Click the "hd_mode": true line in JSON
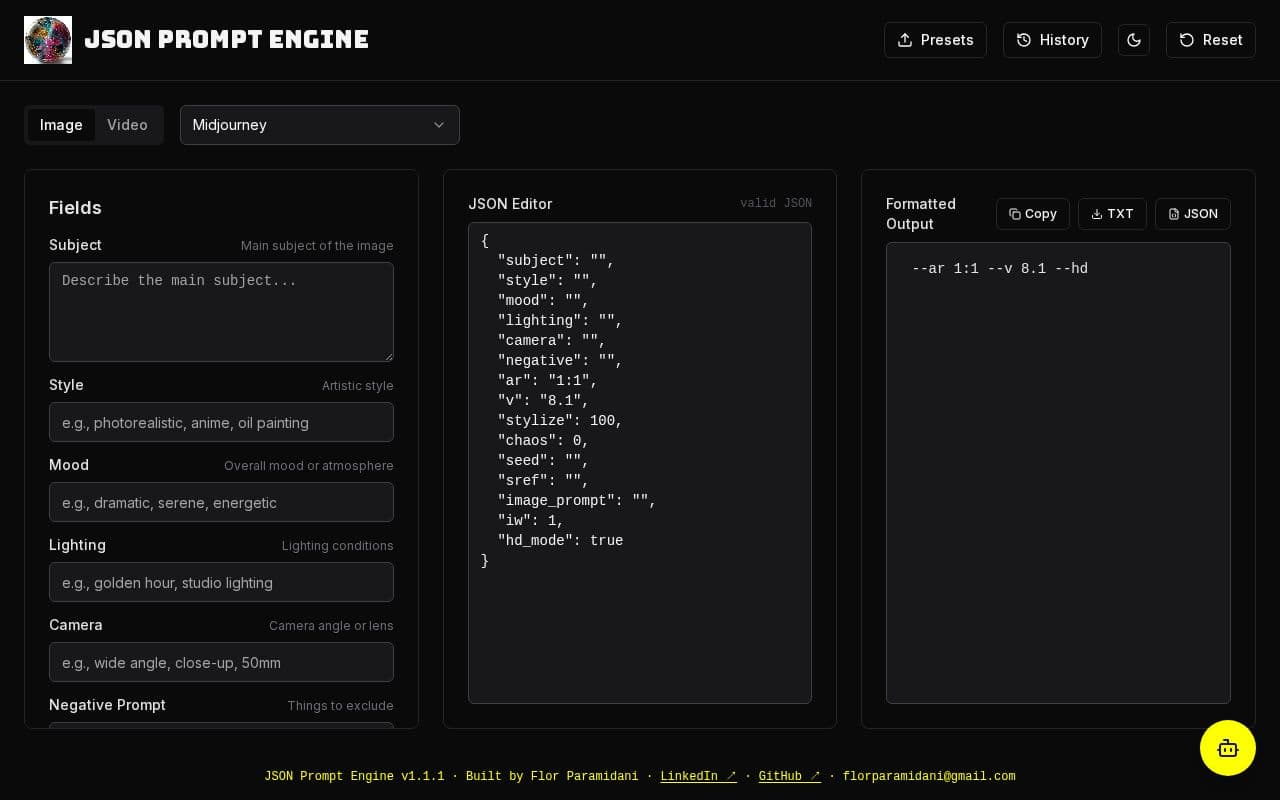Screen dimensions: 1280x800 click(560, 541)
